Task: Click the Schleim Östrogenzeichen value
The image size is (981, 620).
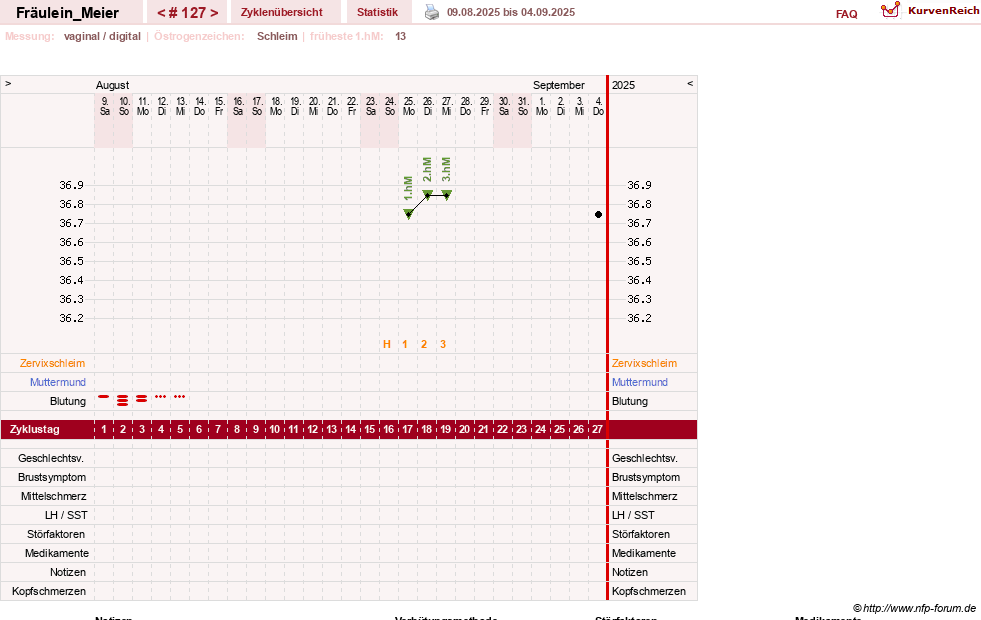Action: pyautogui.click(x=277, y=36)
